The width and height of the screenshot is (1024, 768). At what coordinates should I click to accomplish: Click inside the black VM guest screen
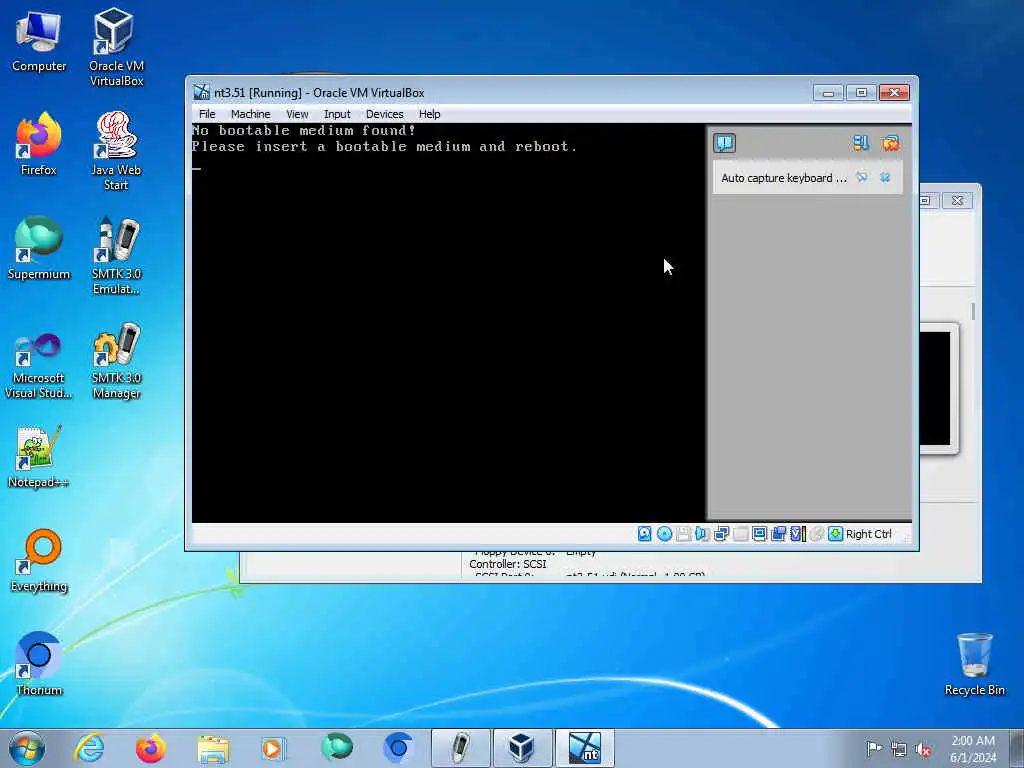[x=448, y=323]
